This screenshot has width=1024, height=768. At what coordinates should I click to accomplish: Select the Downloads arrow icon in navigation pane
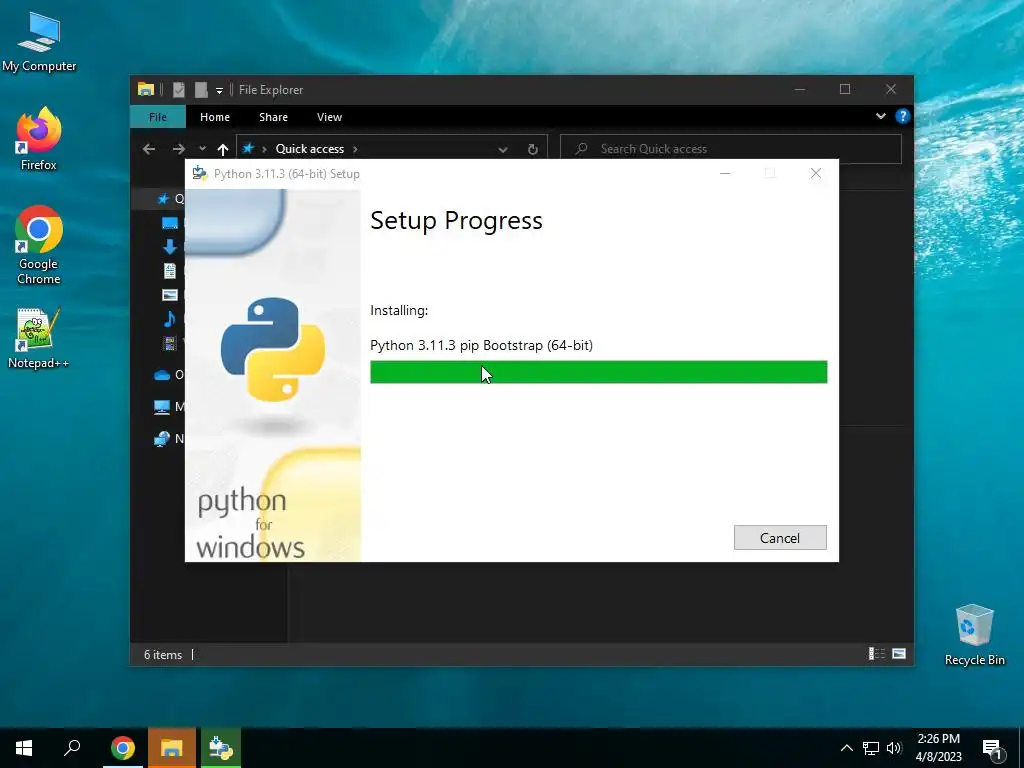[170, 247]
